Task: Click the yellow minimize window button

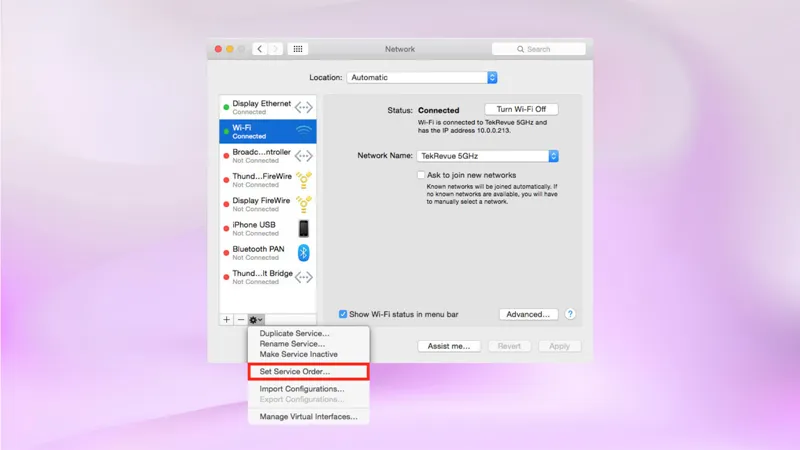Action: (230, 49)
